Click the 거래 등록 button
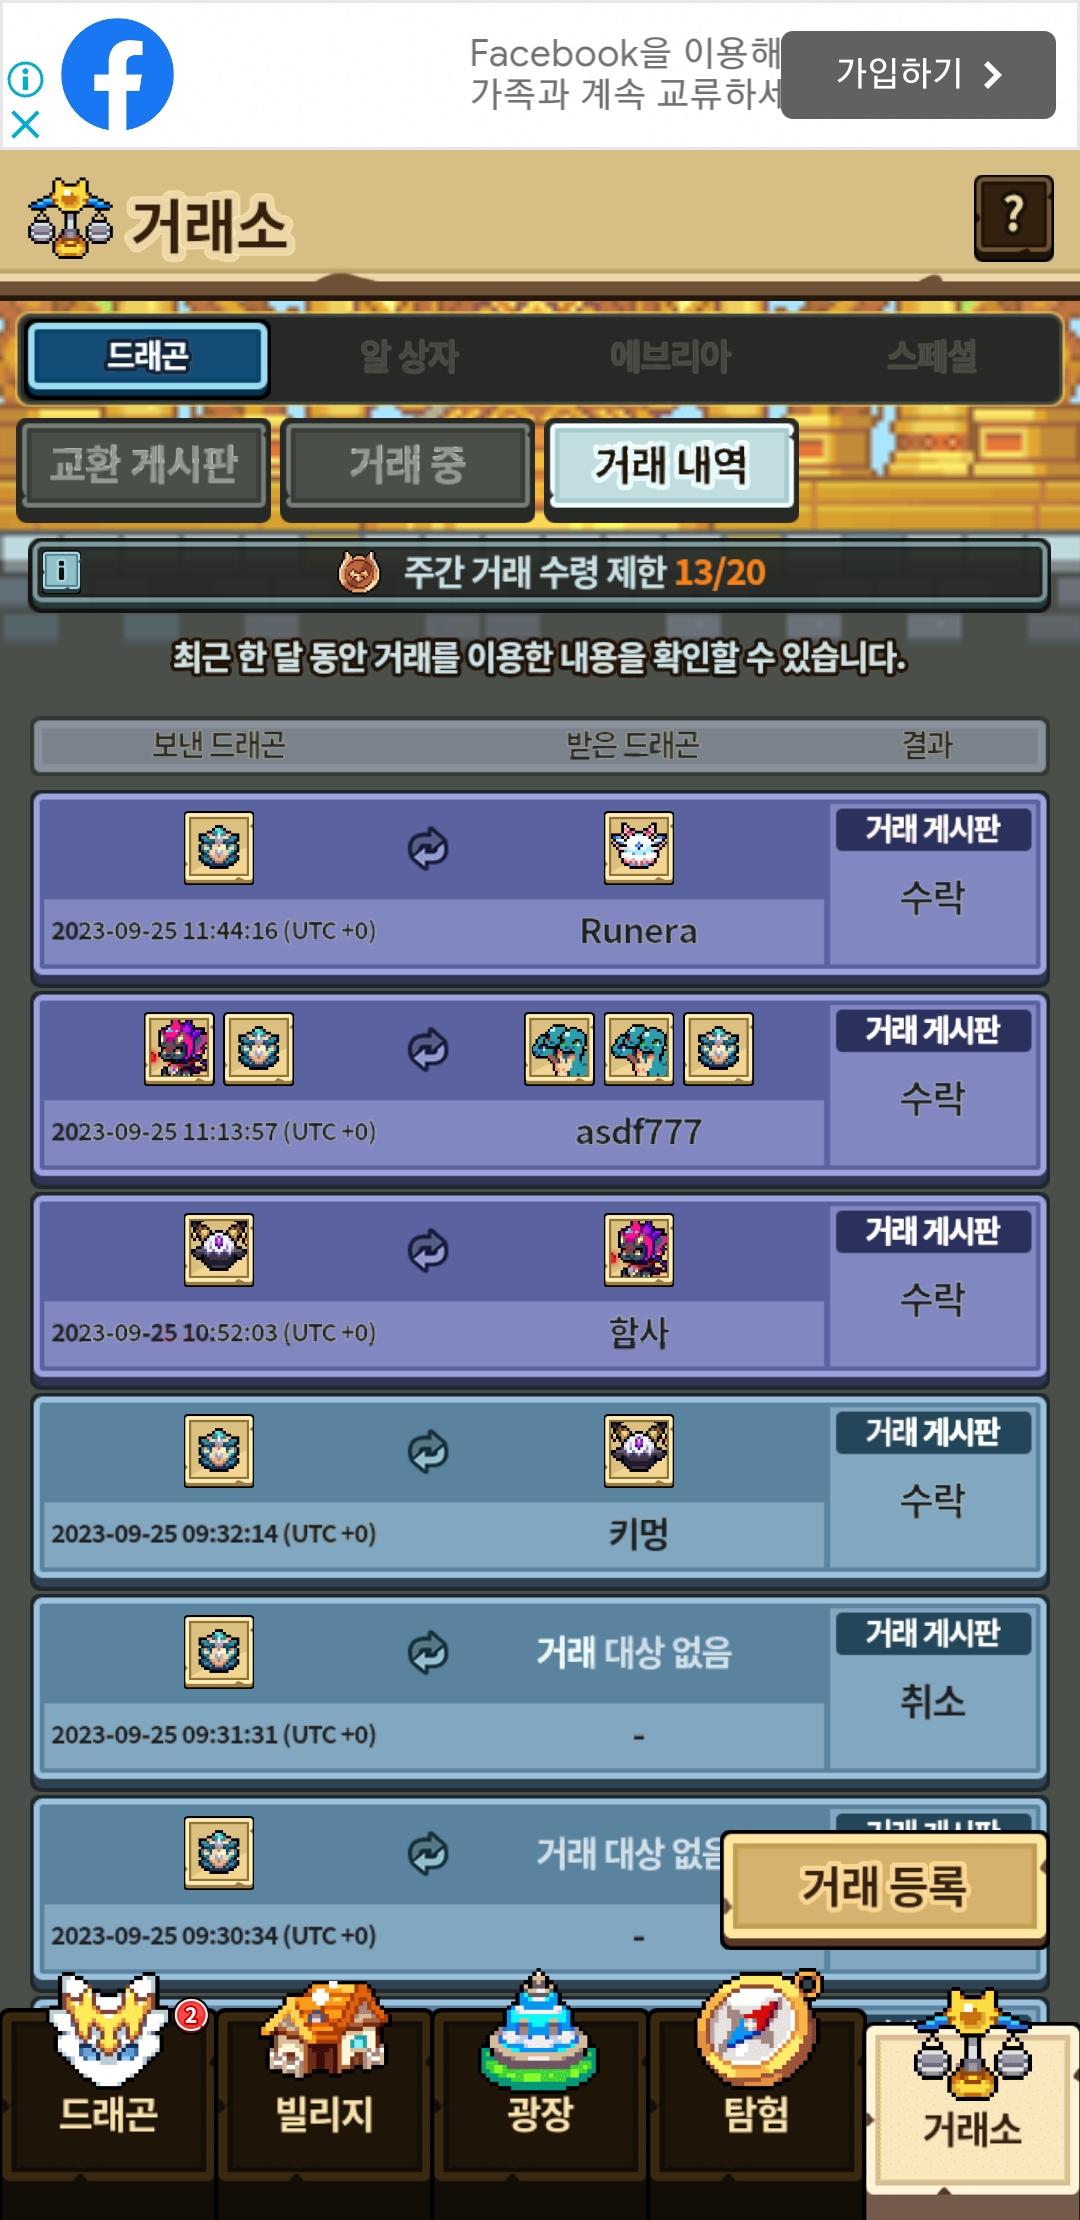This screenshot has height=2220, width=1080. tap(884, 1887)
